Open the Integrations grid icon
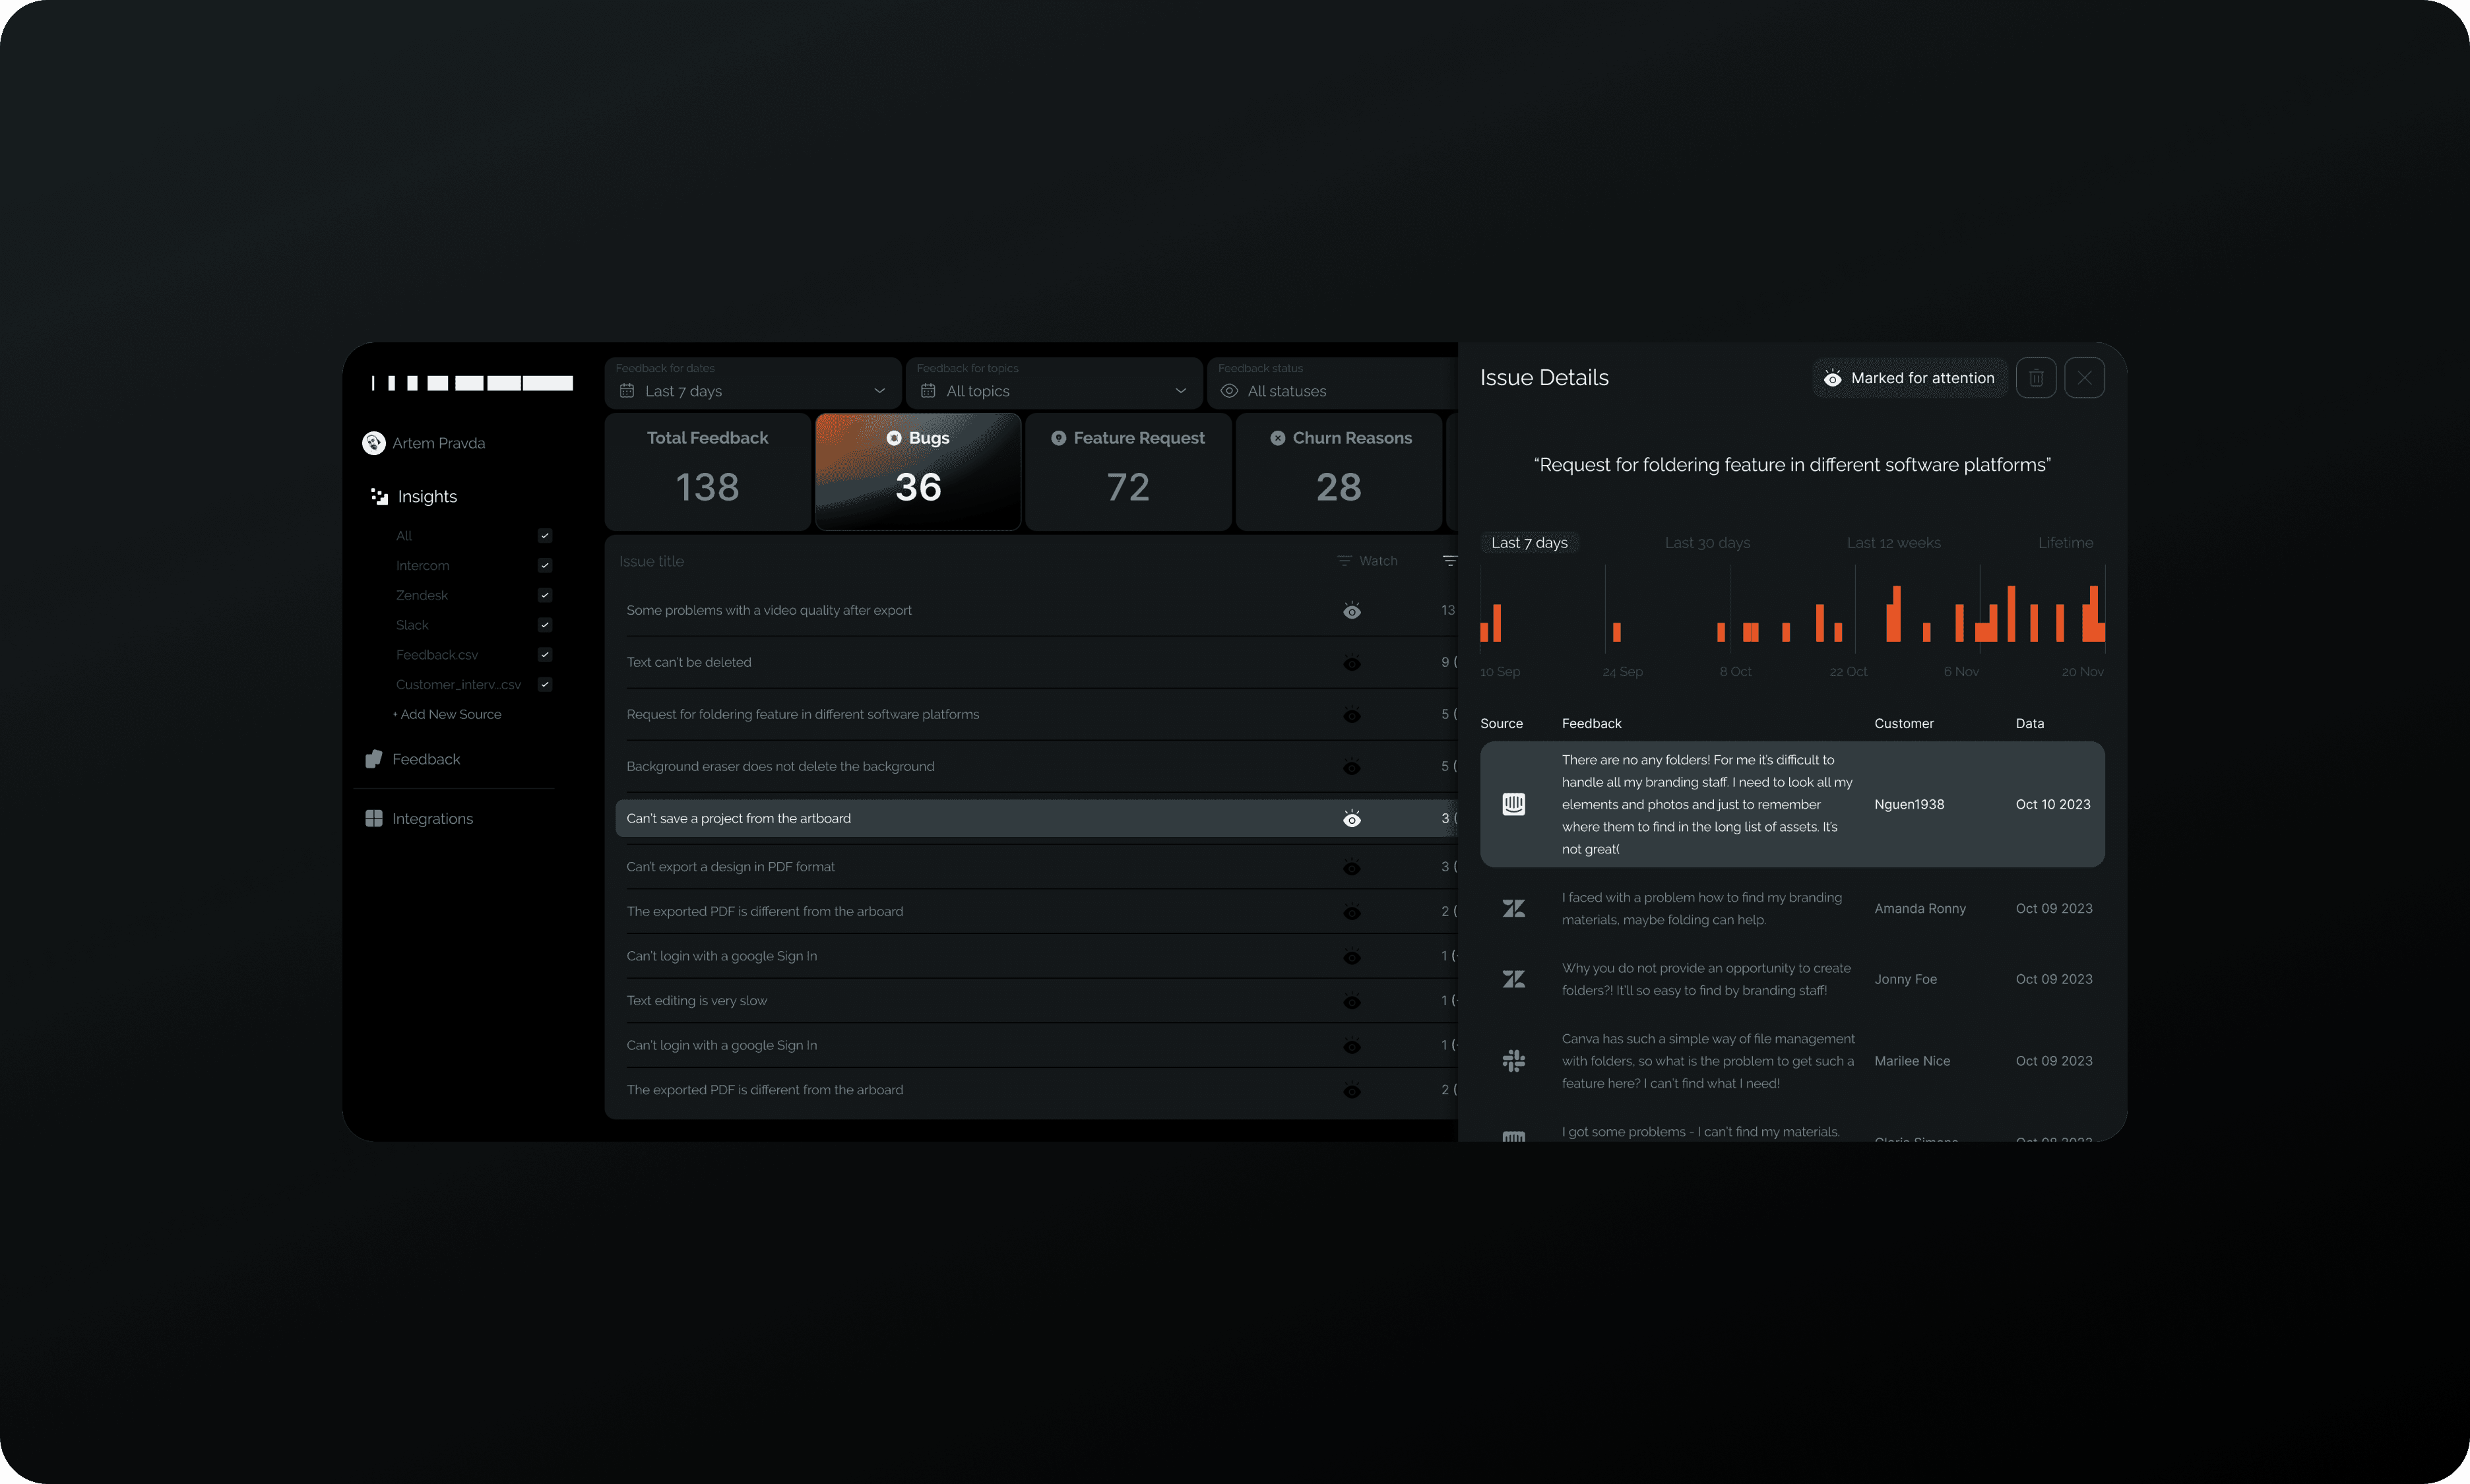Screen dimensions: 2470x1484 pos(374,818)
